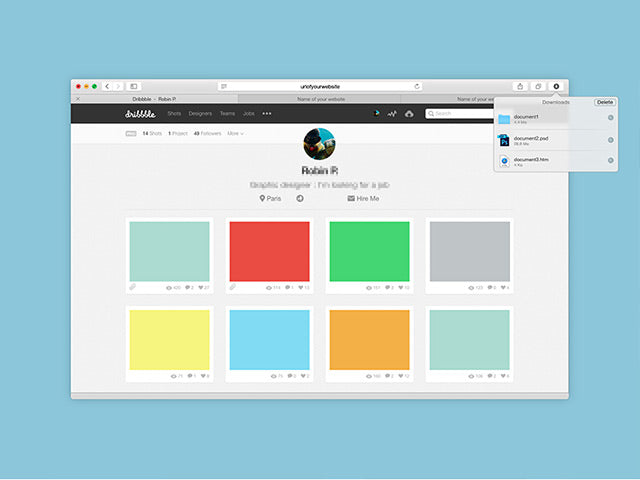Click the Hire Me link
Screen dimensions: 640x480
point(364,198)
